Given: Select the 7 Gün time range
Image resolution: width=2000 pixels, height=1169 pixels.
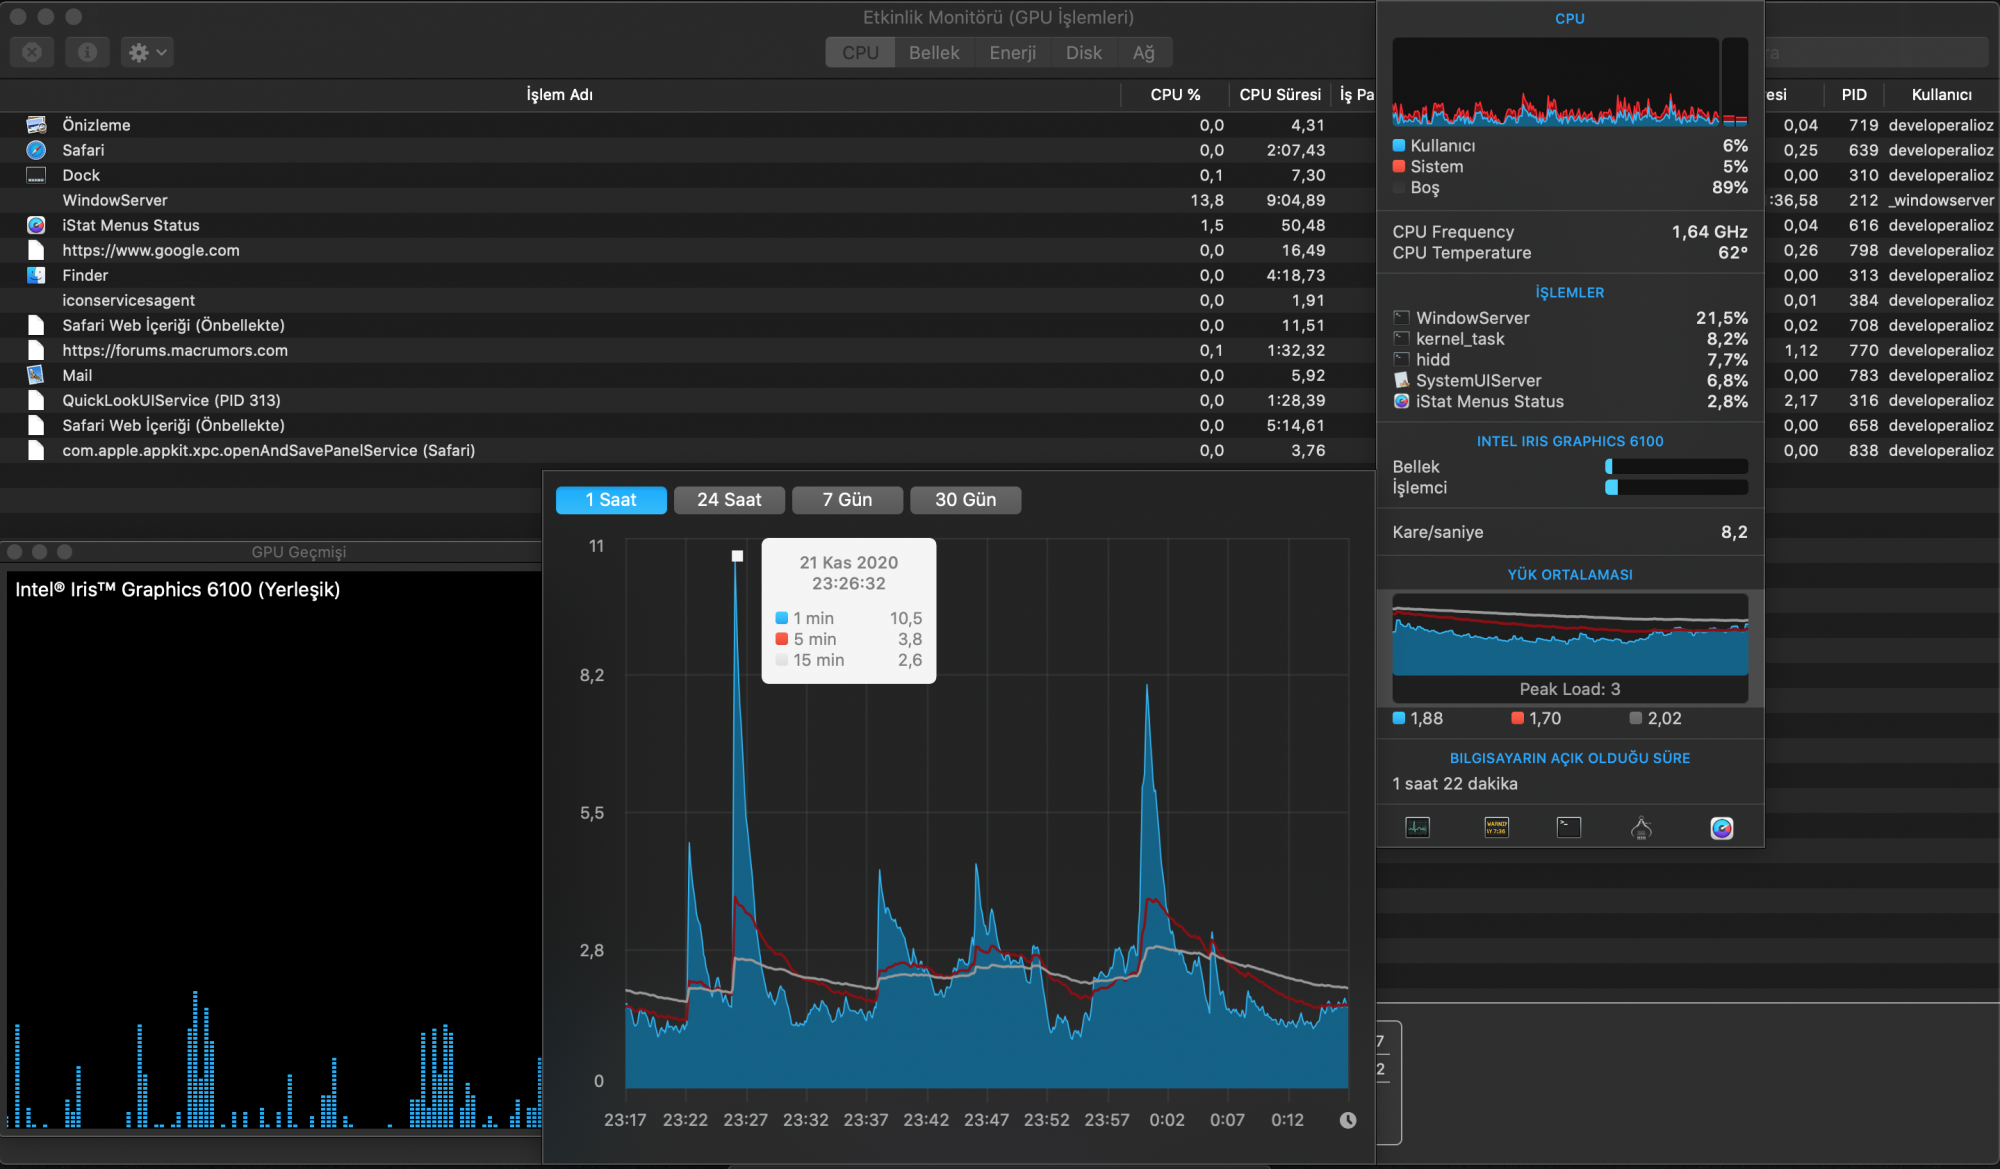Looking at the screenshot, I should point(847,500).
